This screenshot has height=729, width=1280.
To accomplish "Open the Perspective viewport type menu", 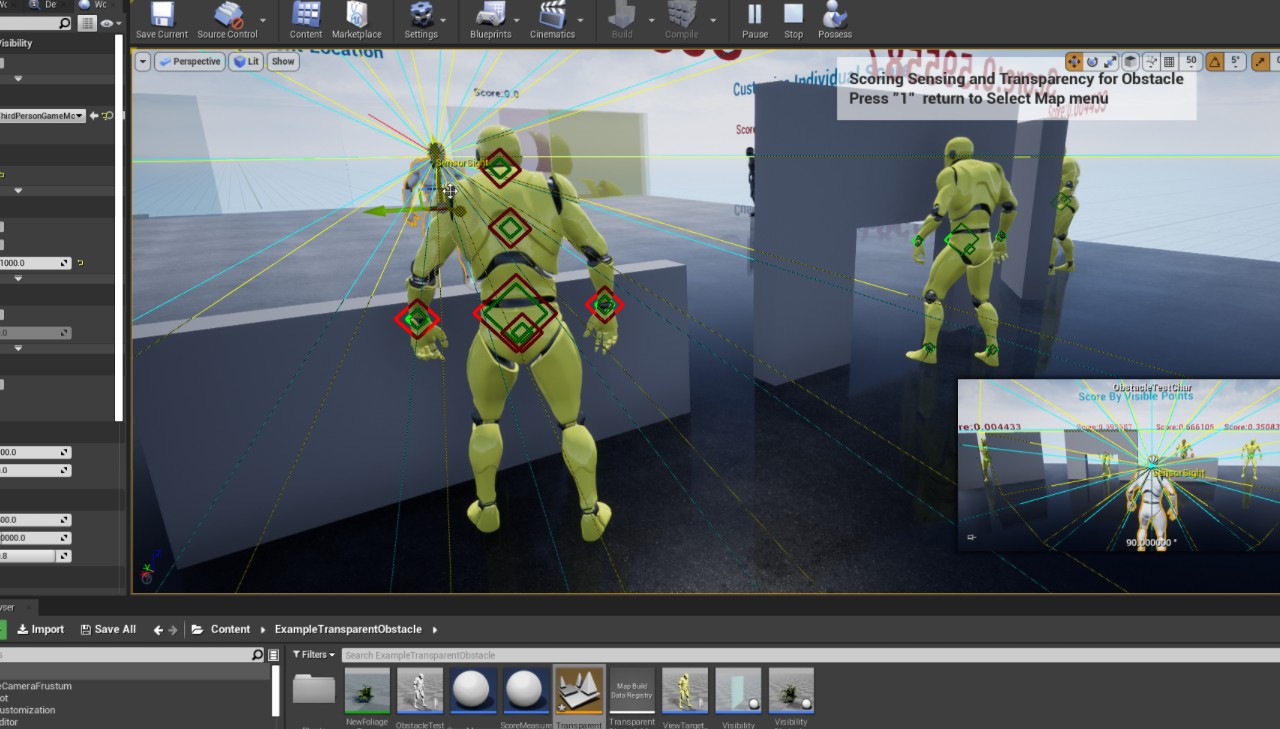I will (189, 62).
